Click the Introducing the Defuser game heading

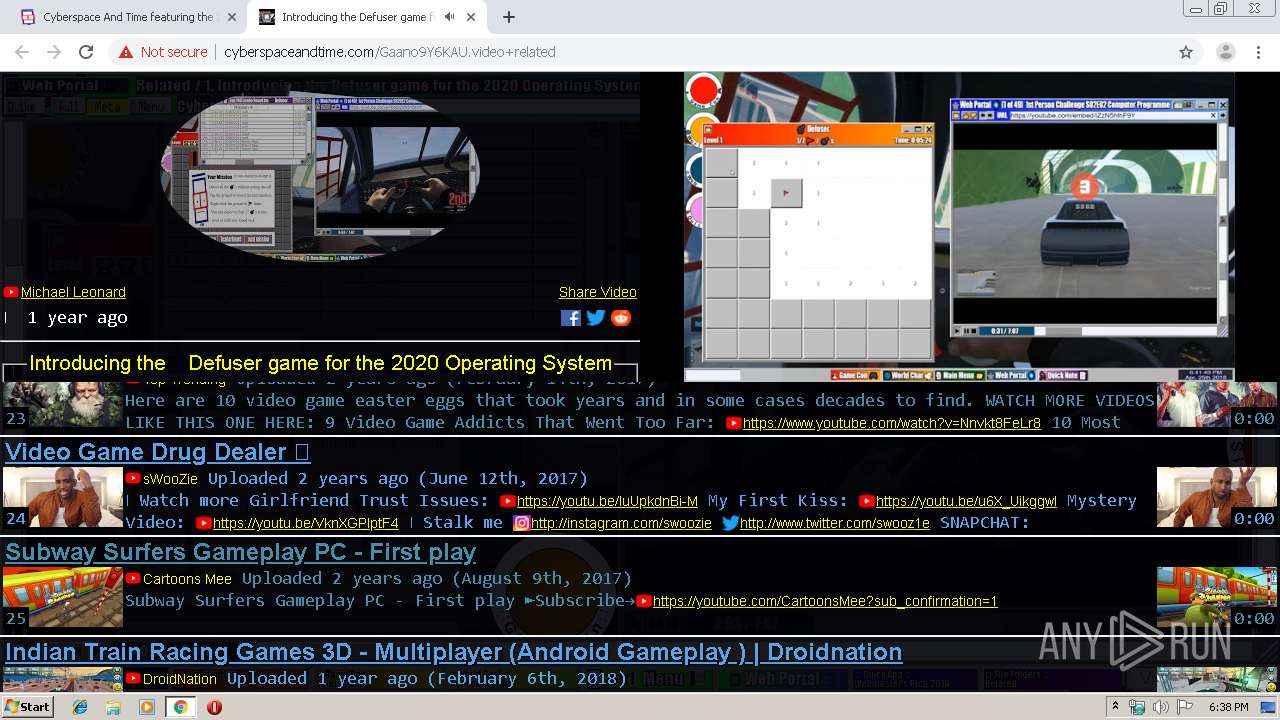click(320, 363)
